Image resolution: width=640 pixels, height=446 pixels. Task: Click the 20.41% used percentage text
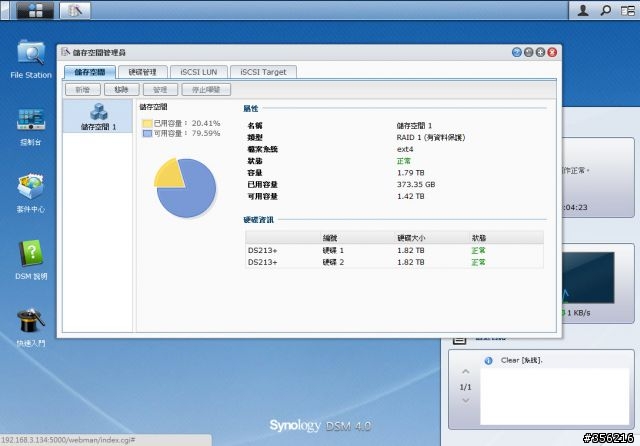click(206, 123)
